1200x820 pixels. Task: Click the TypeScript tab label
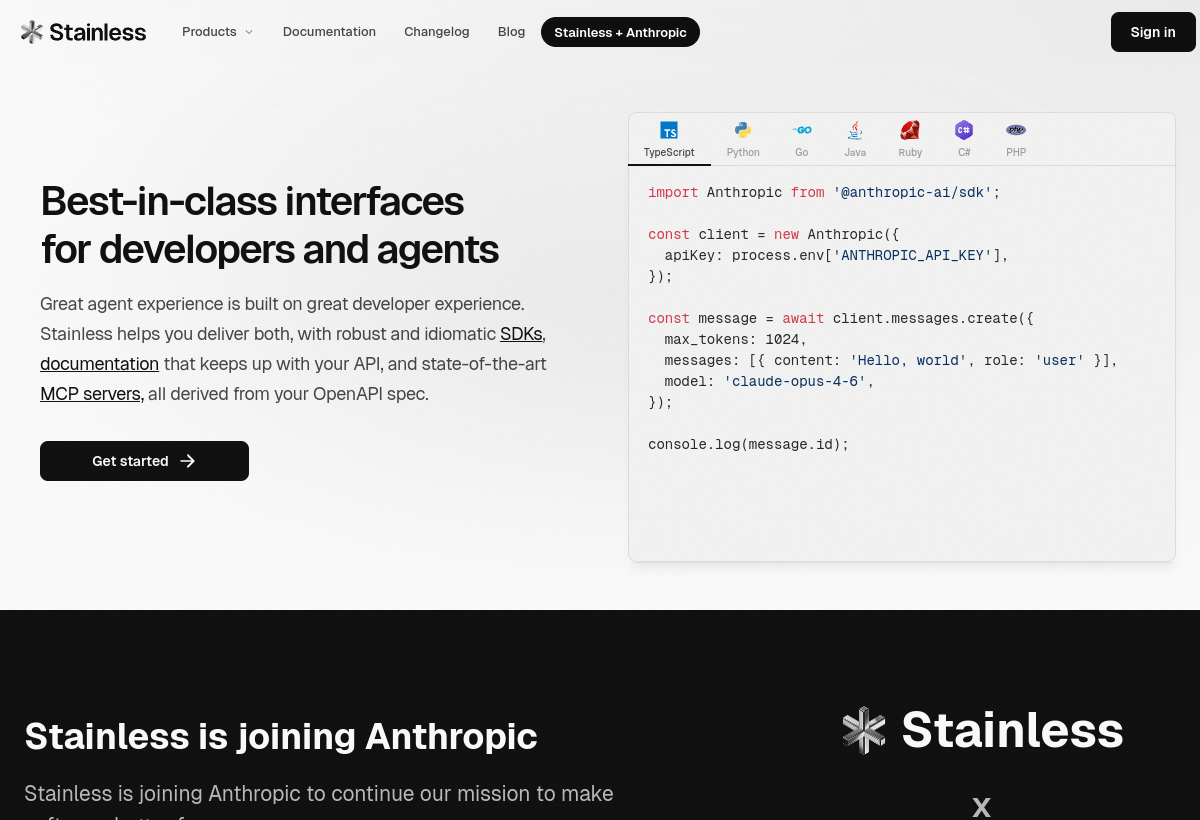tap(669, 153)
